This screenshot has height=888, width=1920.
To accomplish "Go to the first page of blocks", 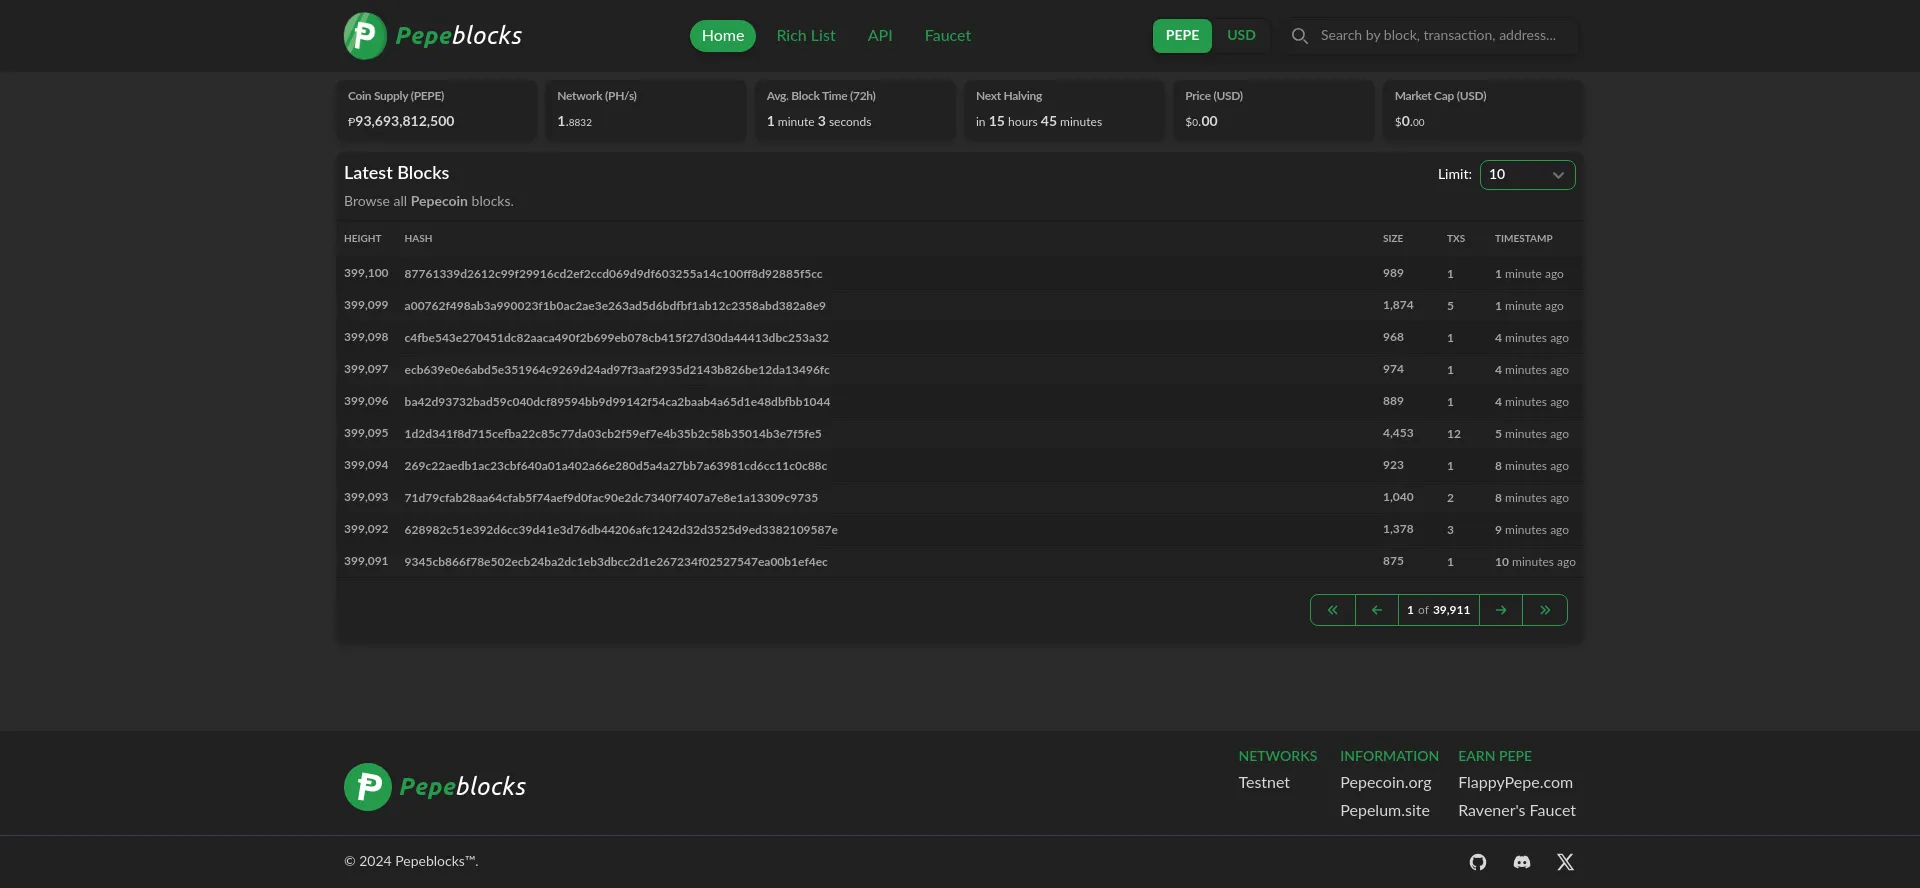I will (1333, 610).
